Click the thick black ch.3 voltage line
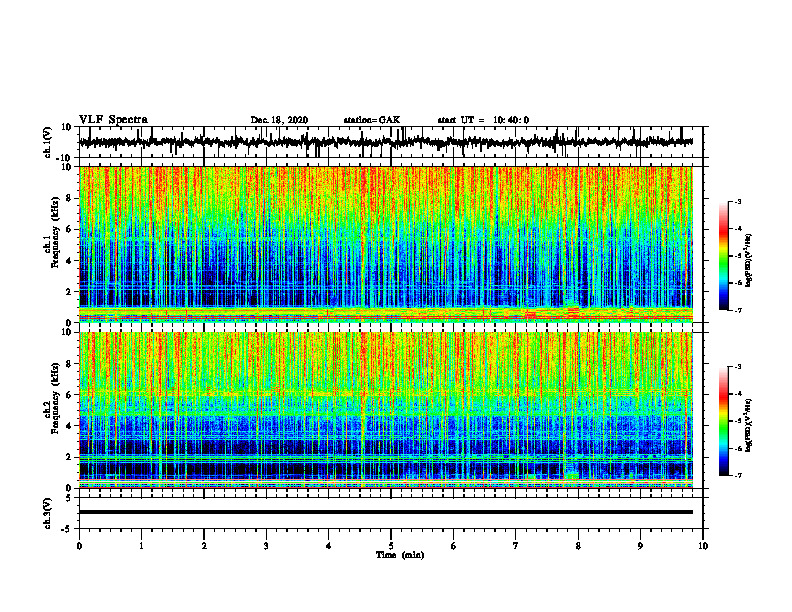 pyautogui.click(x=386, y=512)
